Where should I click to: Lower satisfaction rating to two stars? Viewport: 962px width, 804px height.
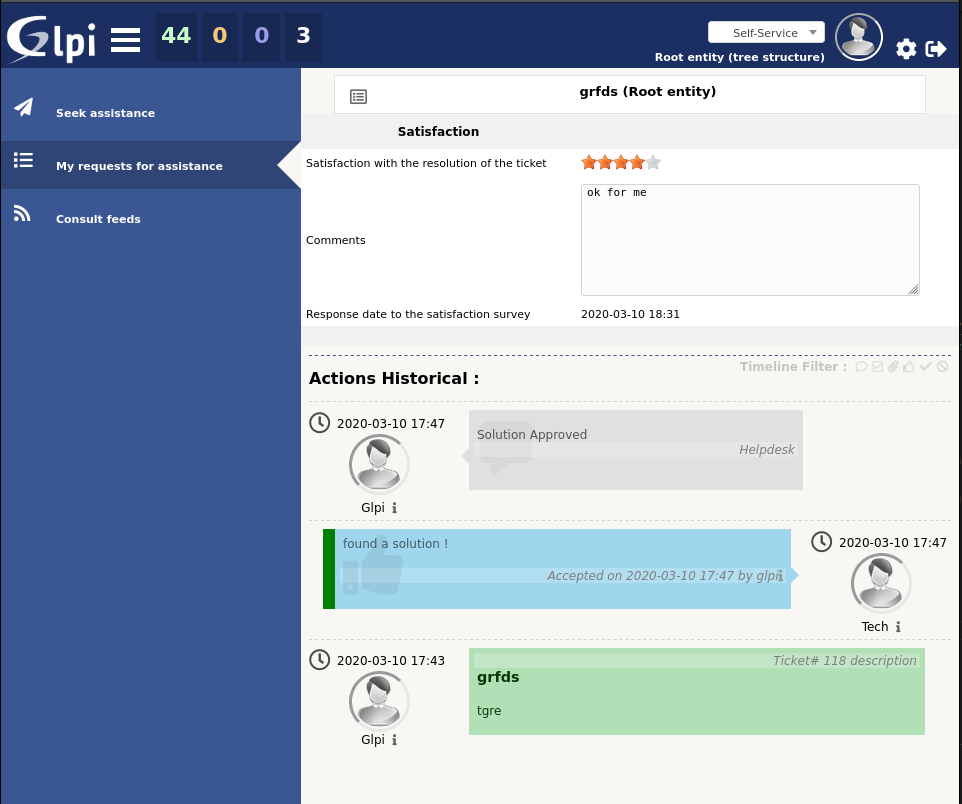click(604, 161)
